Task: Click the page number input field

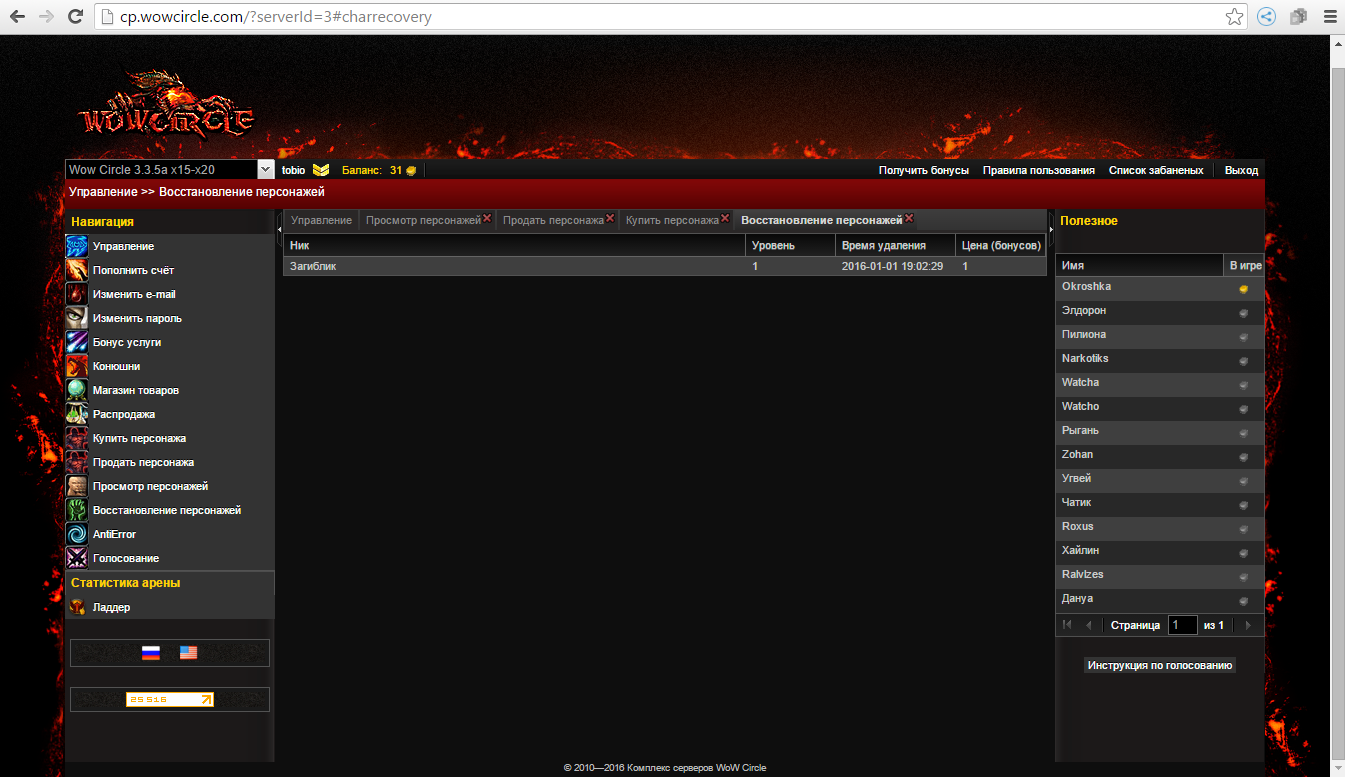Action: pos(1182,625)
